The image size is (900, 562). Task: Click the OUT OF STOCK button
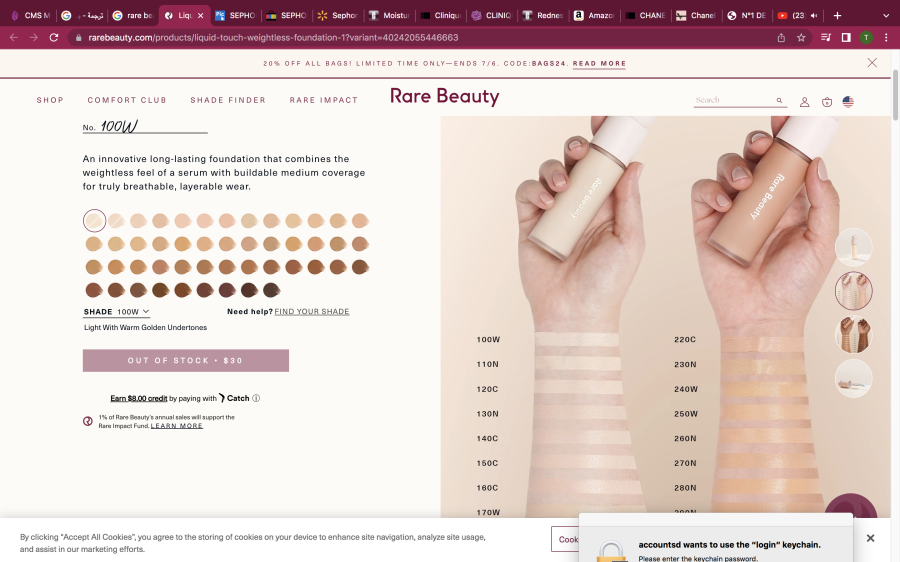coord(185,360)
